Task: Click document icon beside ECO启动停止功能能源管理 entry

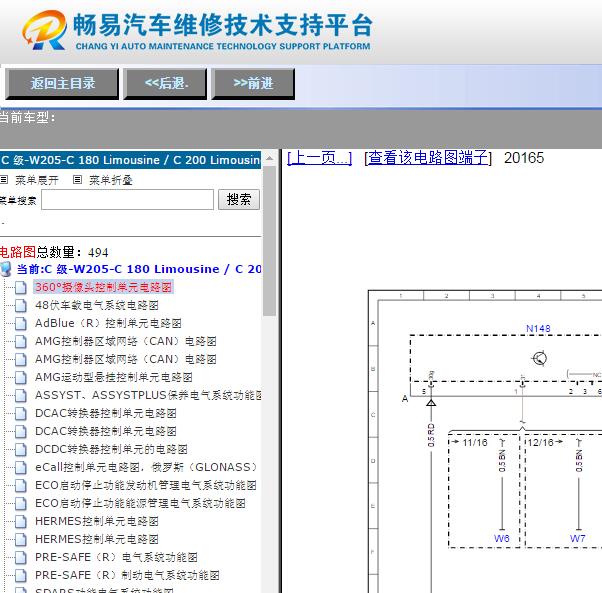Action: [x=21, y=504]
